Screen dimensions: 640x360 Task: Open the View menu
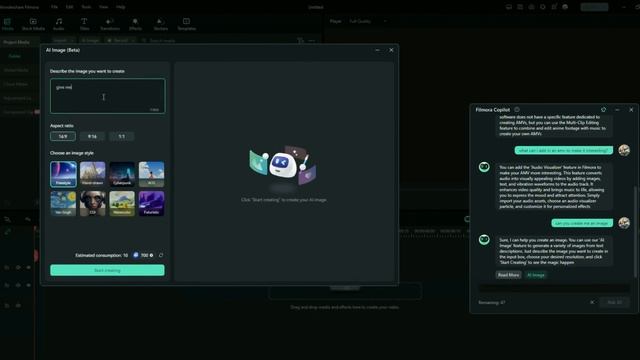click(103, 7)
